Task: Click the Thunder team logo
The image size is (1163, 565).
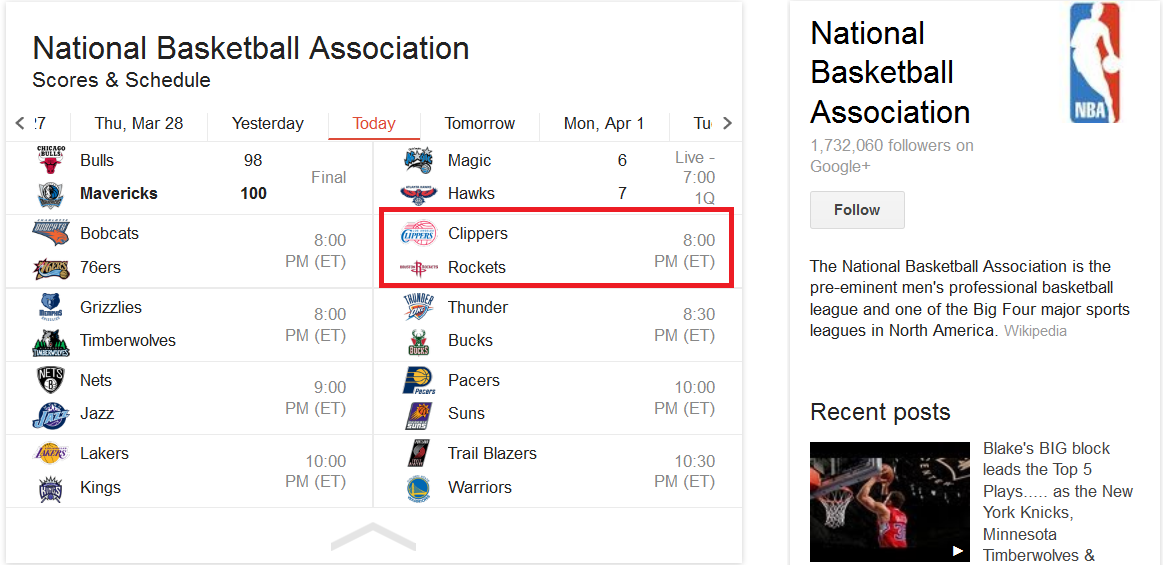Action: pyautogui.click(x=418, y=307)
